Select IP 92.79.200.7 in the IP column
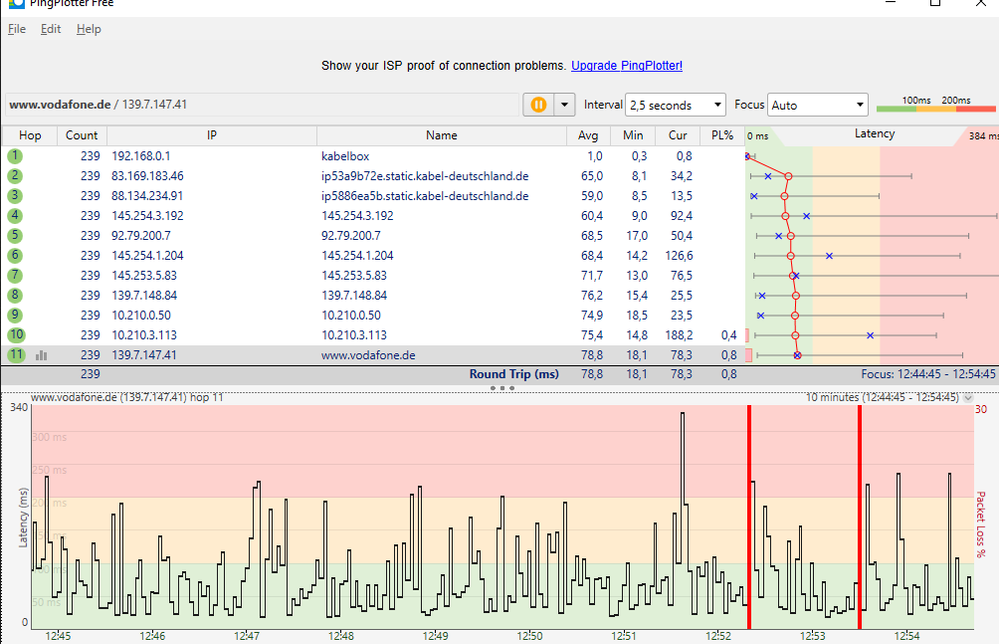 coord(141,236)
